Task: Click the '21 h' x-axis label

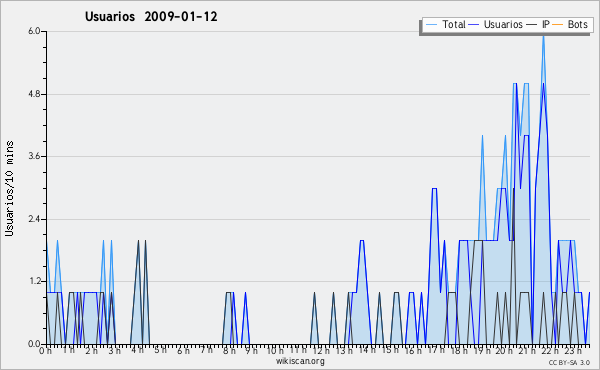Action: (528, 351)
